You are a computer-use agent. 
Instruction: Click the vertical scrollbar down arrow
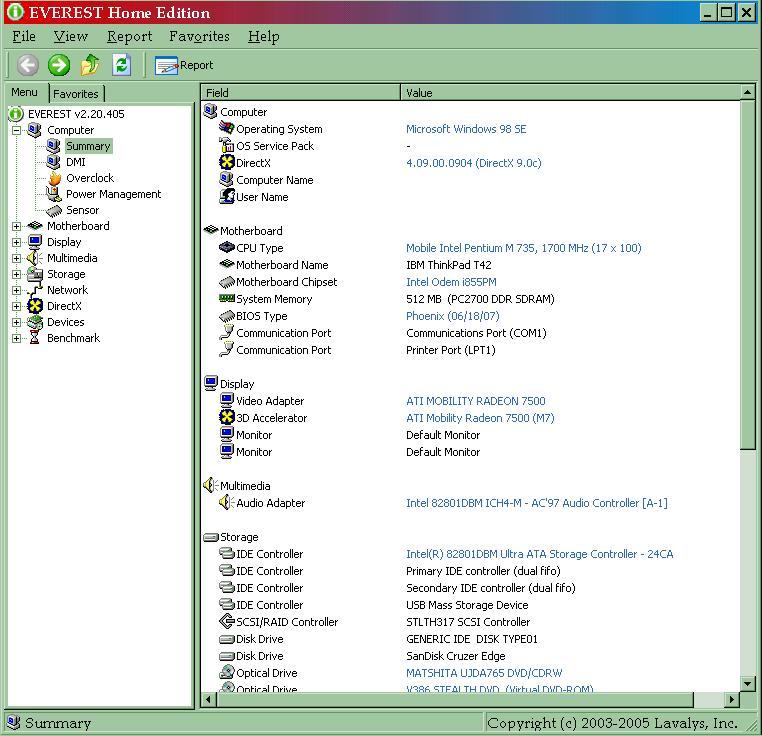[x=748, y=683]
